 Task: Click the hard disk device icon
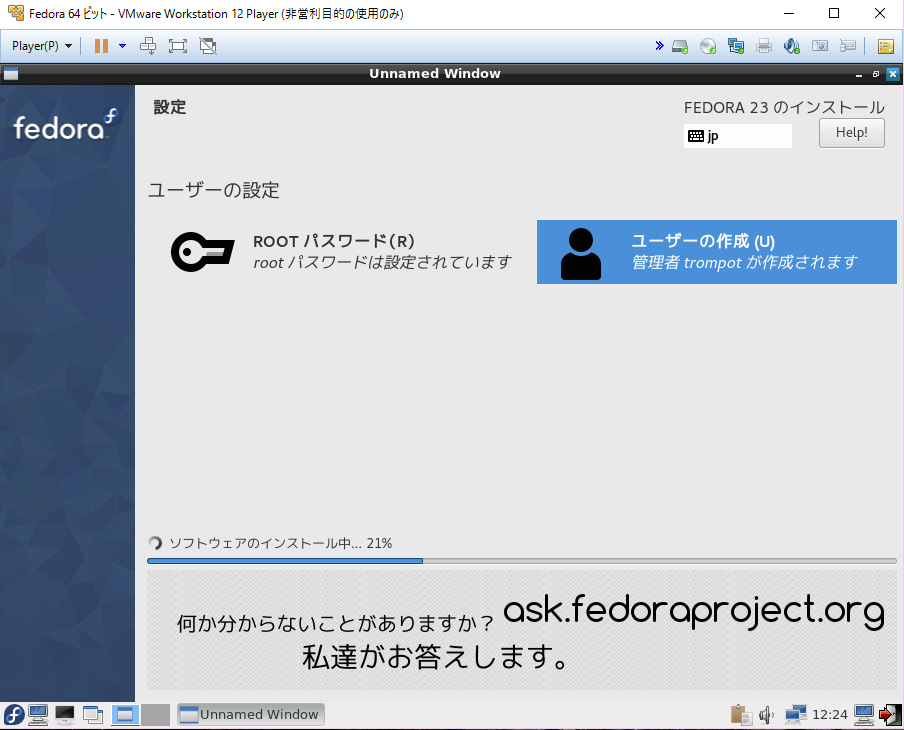tap(680, 46)
